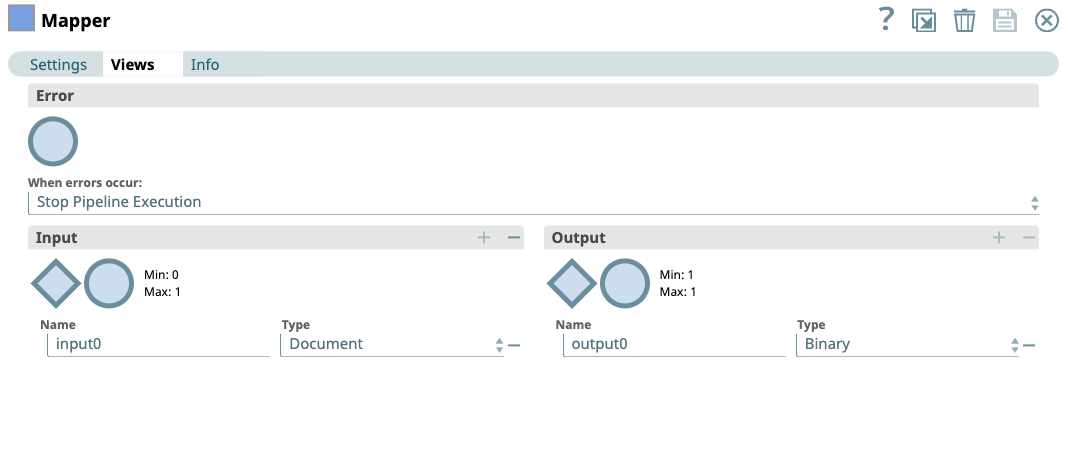Select the Output circle shape icon
This screenshot has width=1068, height=462.
[625, 283]
